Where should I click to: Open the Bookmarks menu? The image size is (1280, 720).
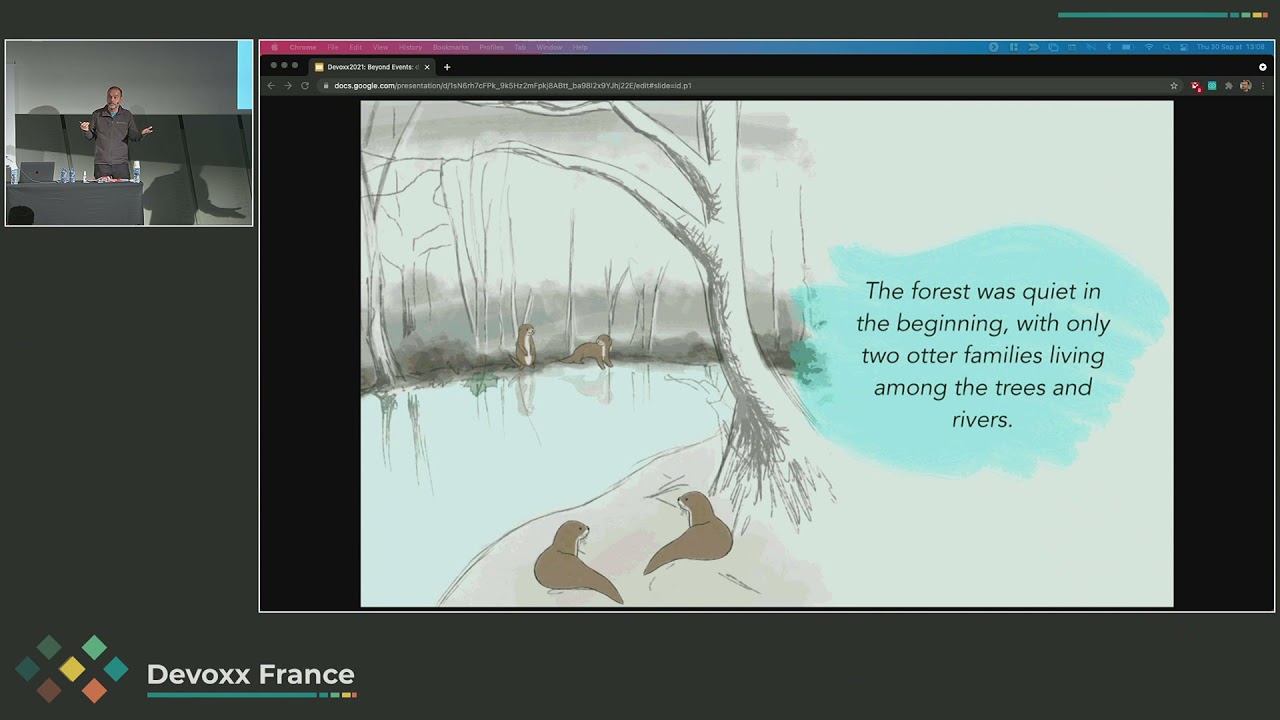click(451, 47)
